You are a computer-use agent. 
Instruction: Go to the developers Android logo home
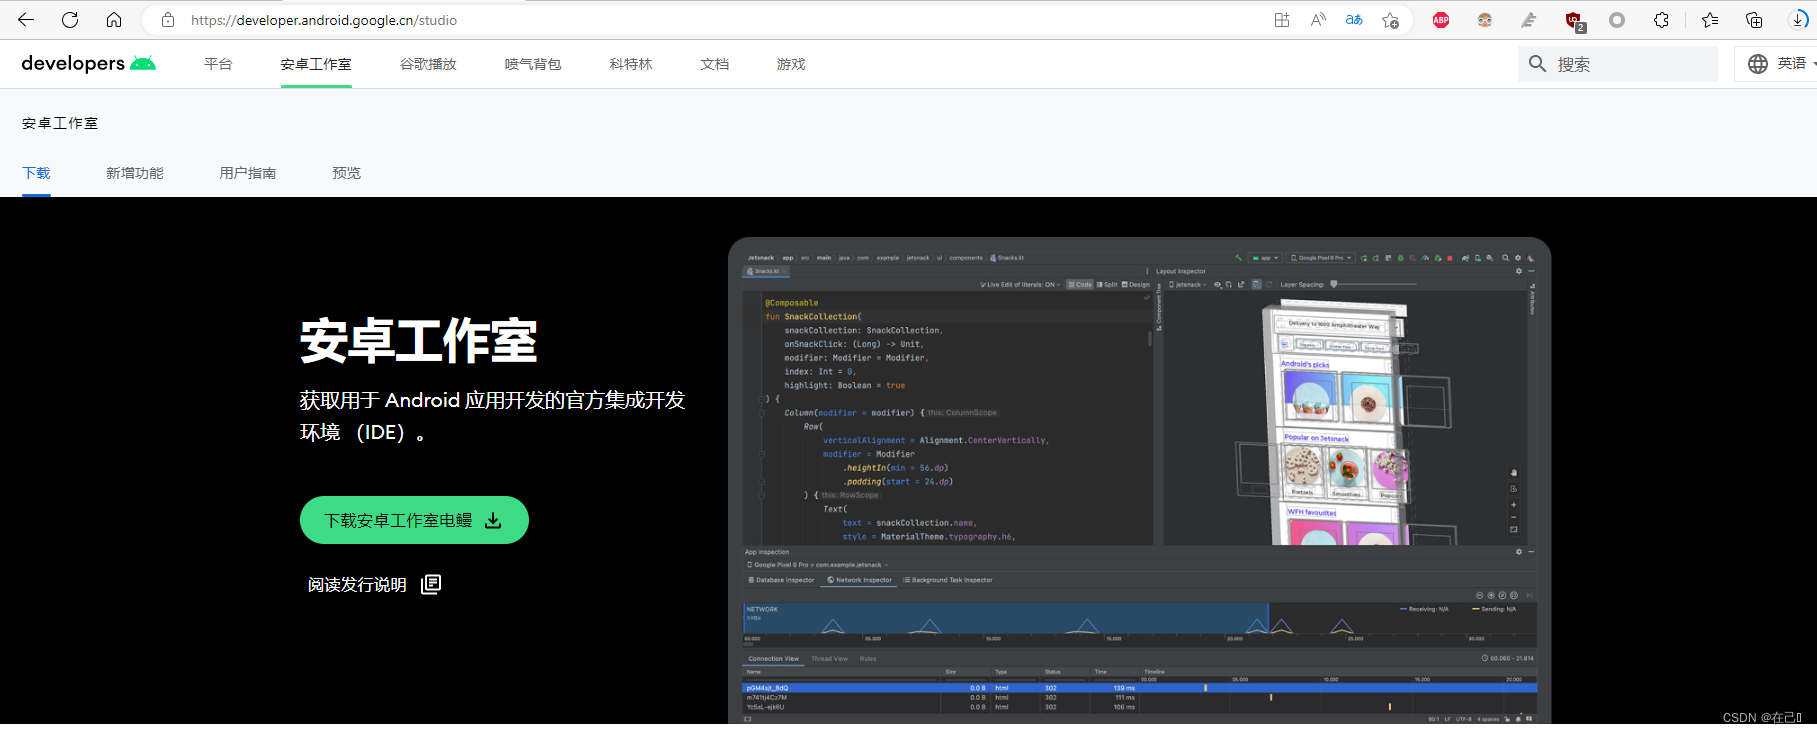tap(88, 63)
